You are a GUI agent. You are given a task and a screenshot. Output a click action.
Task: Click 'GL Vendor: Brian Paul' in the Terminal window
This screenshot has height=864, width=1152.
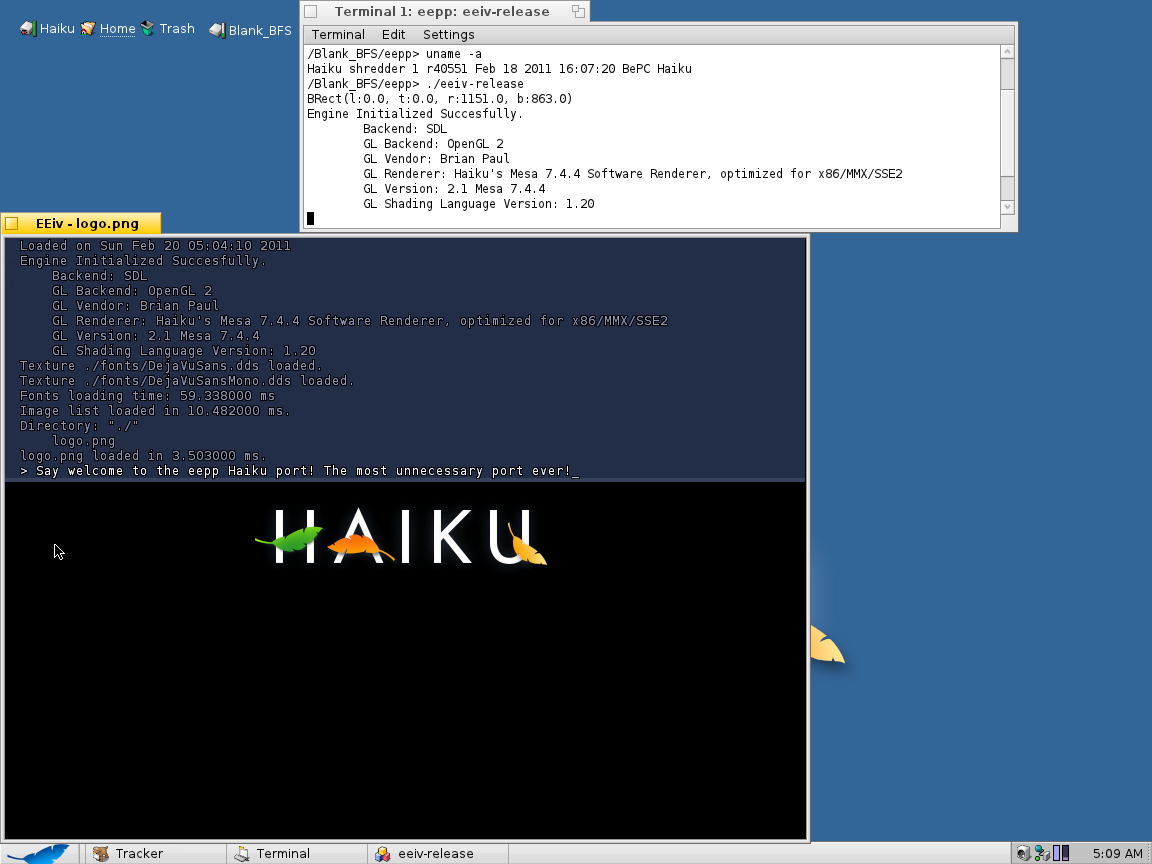[x=436, y=159]
